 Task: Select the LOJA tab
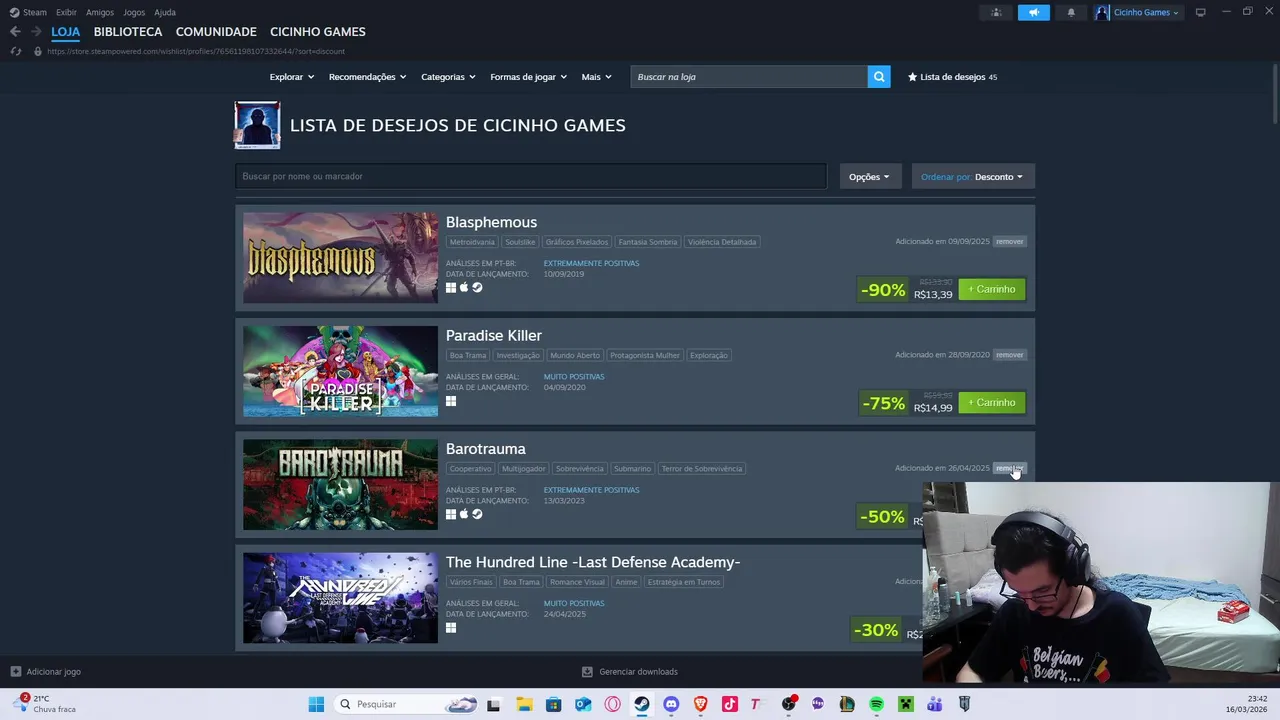click(x=66, y=32)
